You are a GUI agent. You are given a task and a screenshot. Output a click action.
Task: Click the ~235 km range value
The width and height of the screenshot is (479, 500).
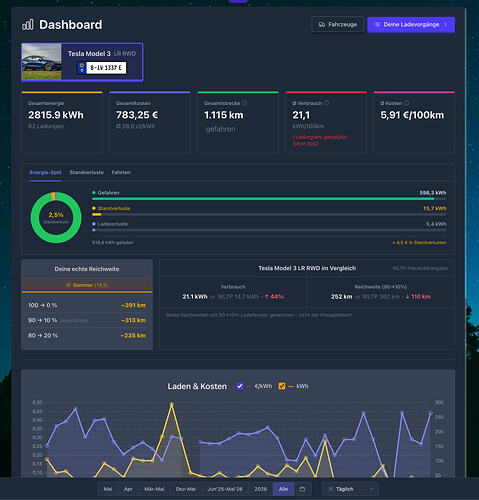click(133, 335)
